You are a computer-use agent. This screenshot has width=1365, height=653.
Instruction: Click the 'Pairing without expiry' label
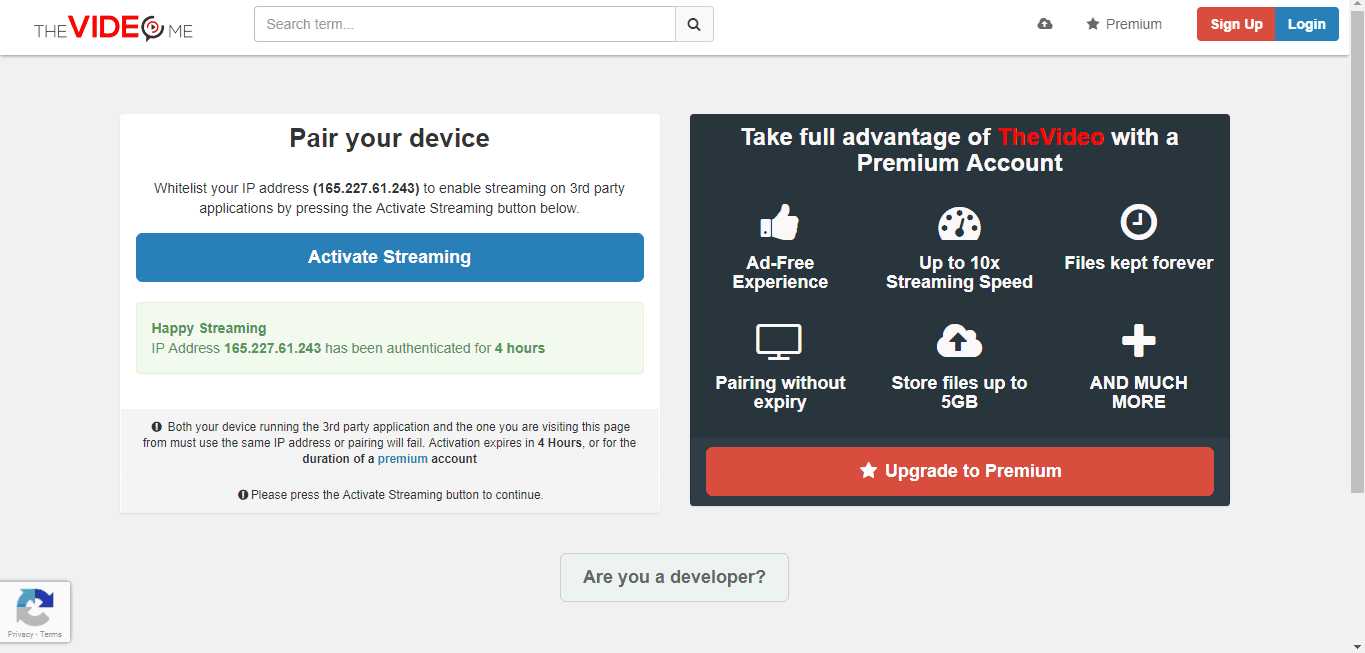[x=780, y=392]
